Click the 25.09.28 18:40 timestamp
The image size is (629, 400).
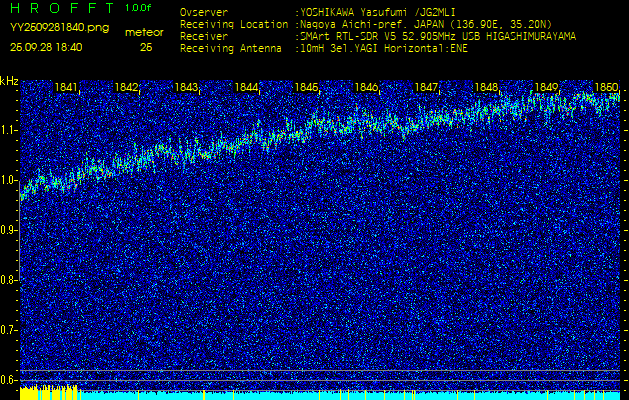point(46,47)
